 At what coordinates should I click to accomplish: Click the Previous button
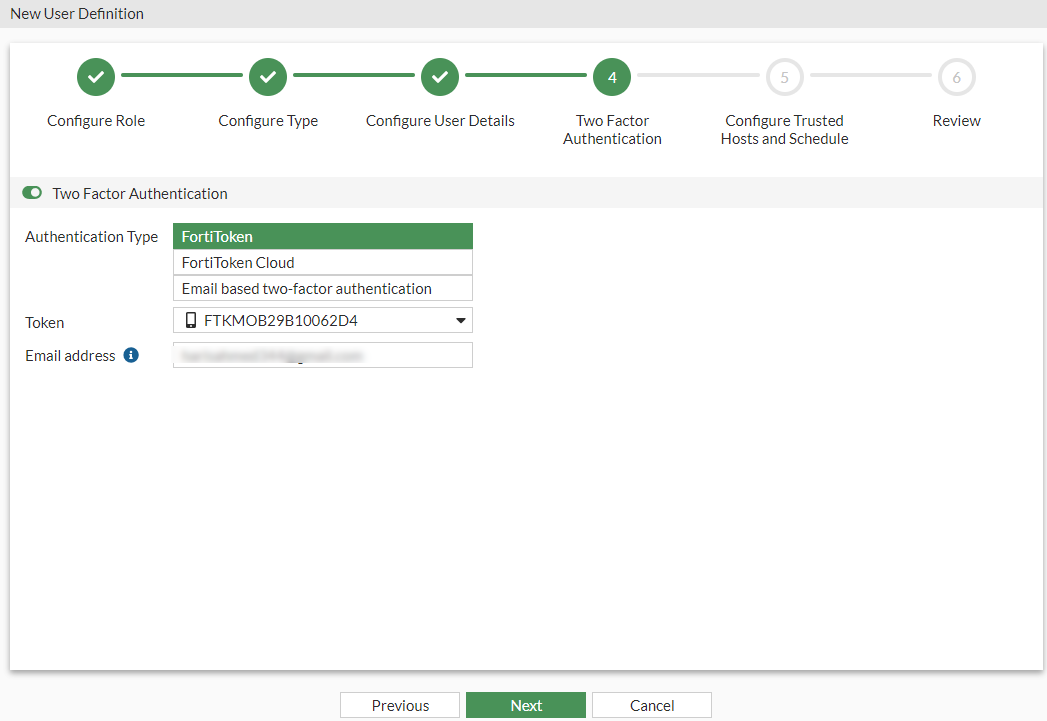[399, 704]
